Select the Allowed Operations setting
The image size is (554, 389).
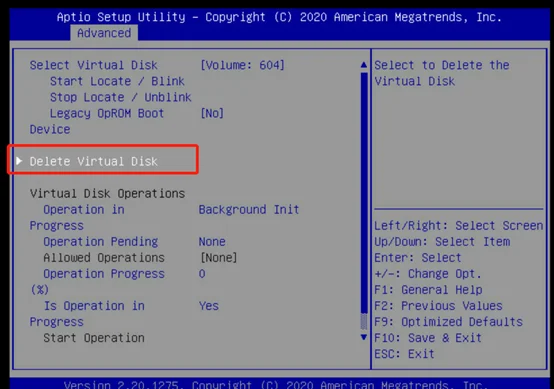coord(104,258)
